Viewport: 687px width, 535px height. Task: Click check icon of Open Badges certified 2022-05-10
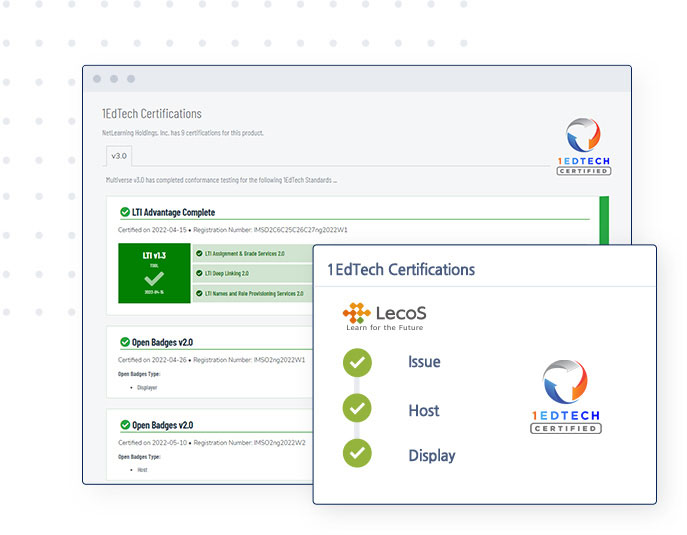tap(125, 425)
